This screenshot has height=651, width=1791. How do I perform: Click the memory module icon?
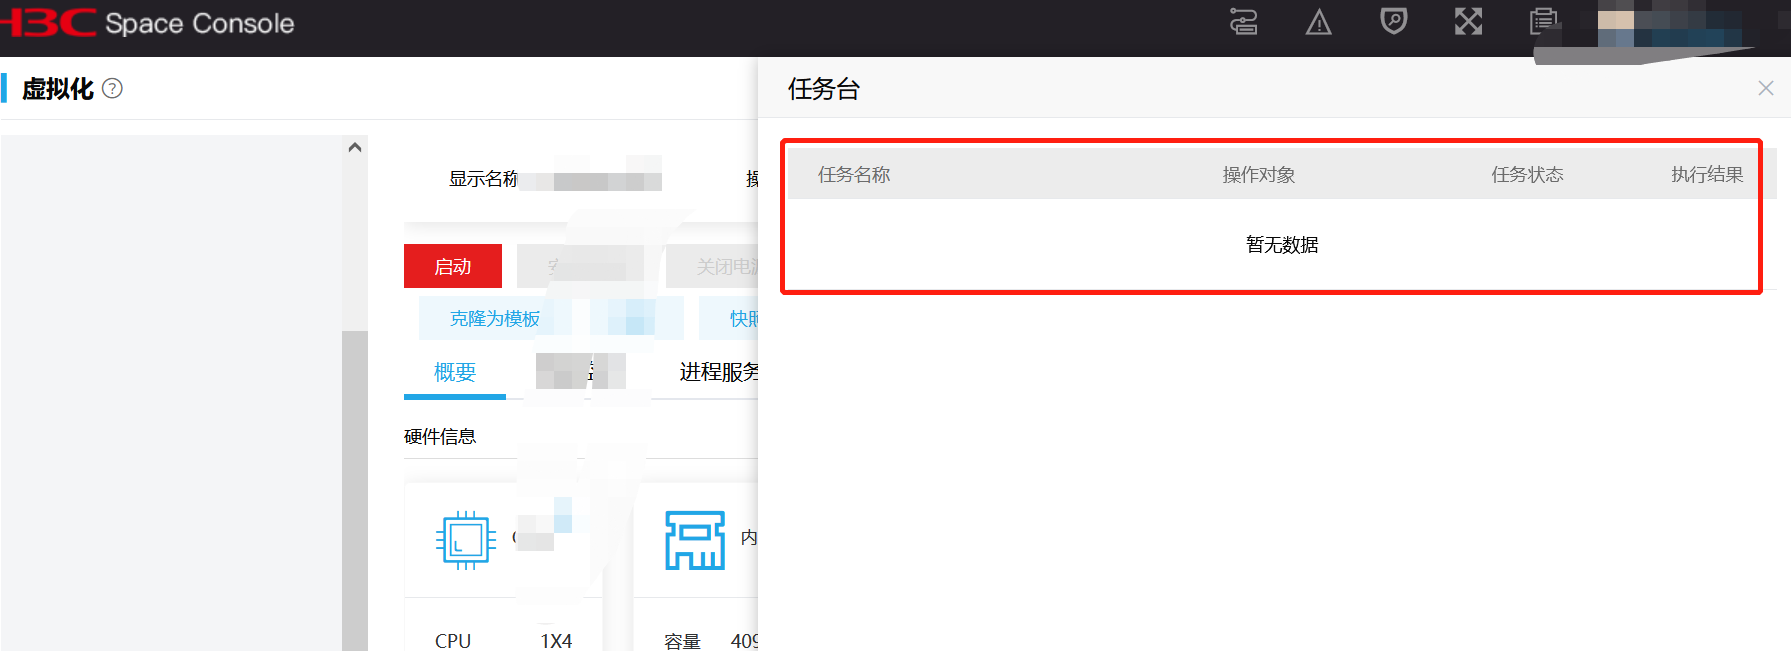(695, 540)
